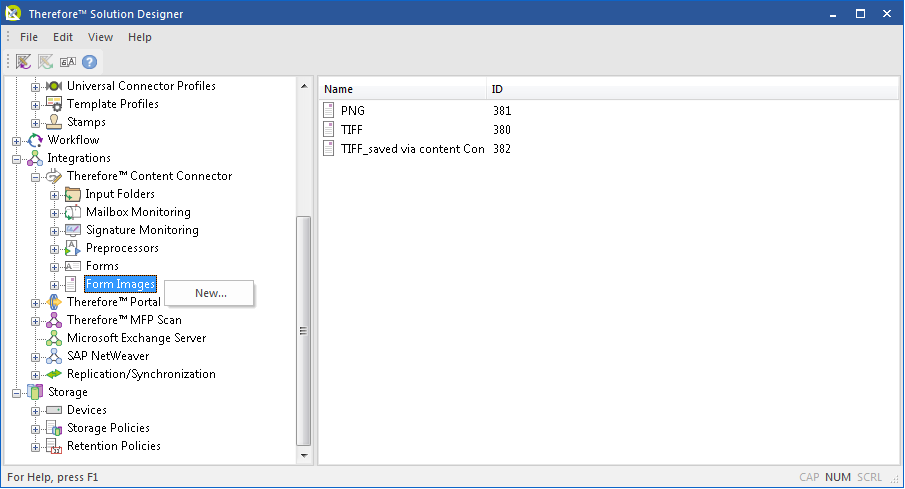Click the first toolbar design icon

coord(24,61)
